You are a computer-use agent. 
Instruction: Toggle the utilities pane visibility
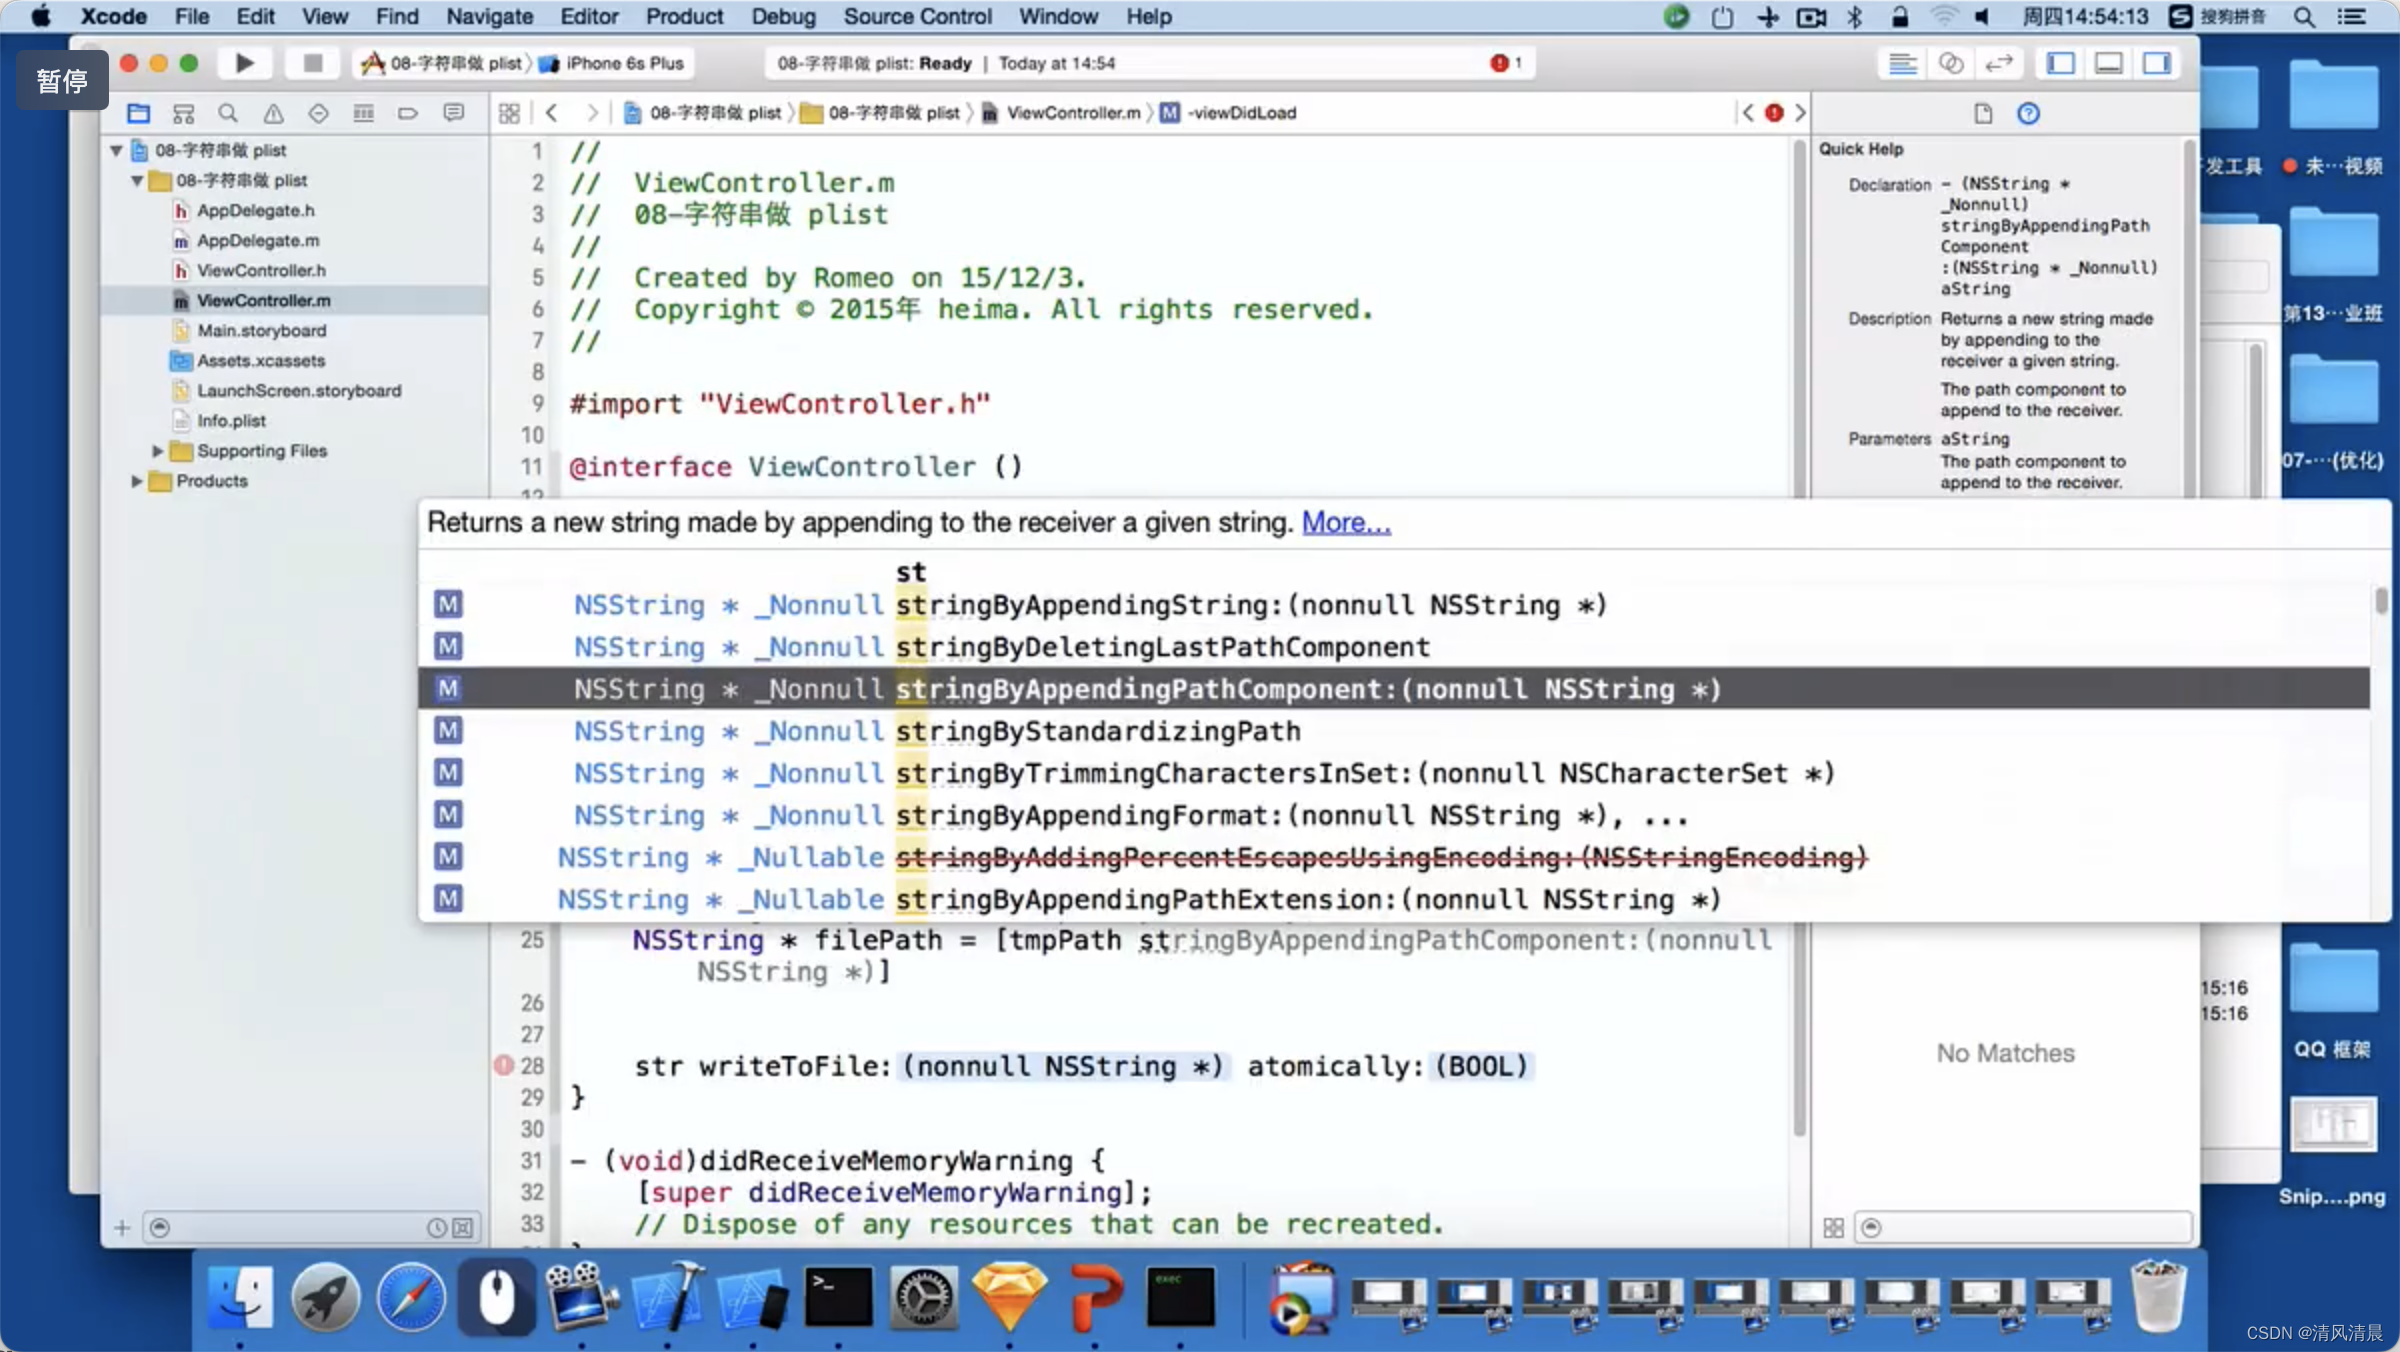(2156, 63)
